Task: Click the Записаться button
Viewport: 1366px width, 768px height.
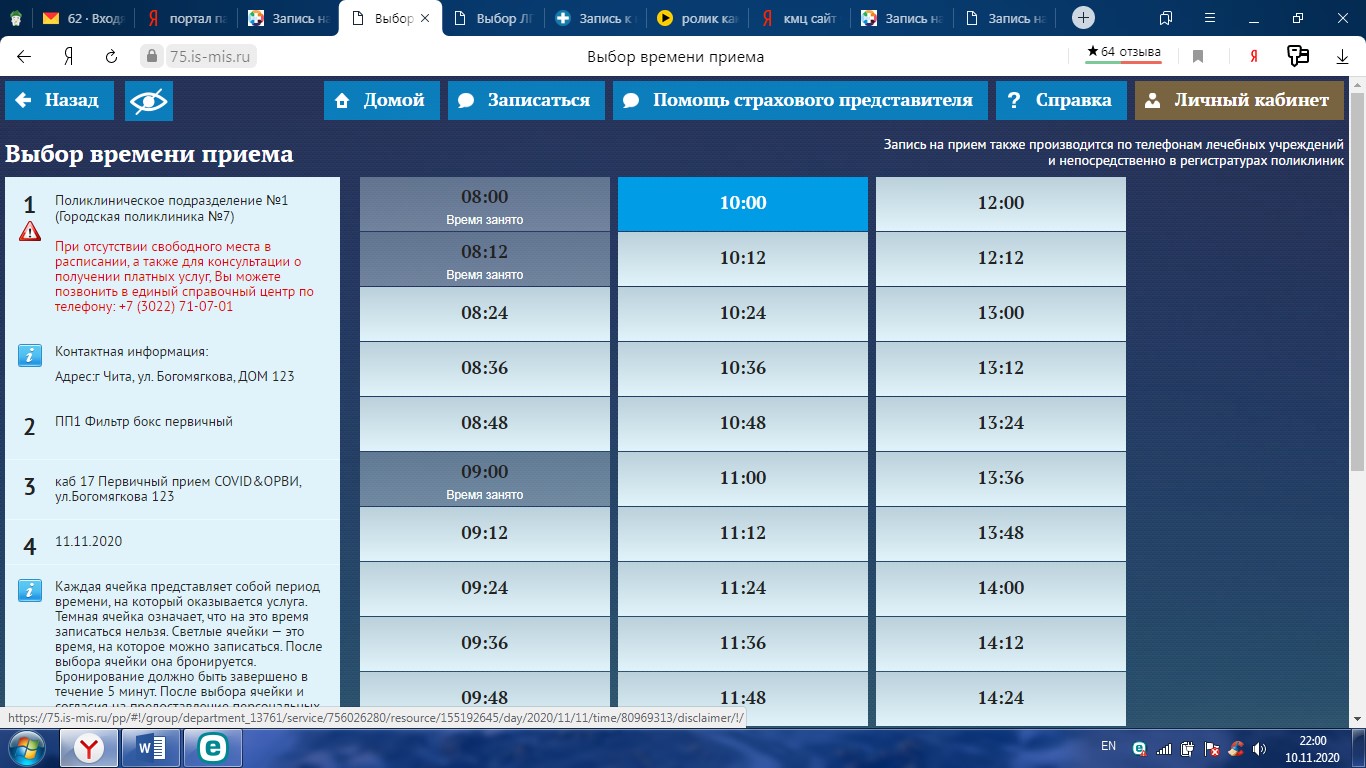Action: [x=526, y=100]
